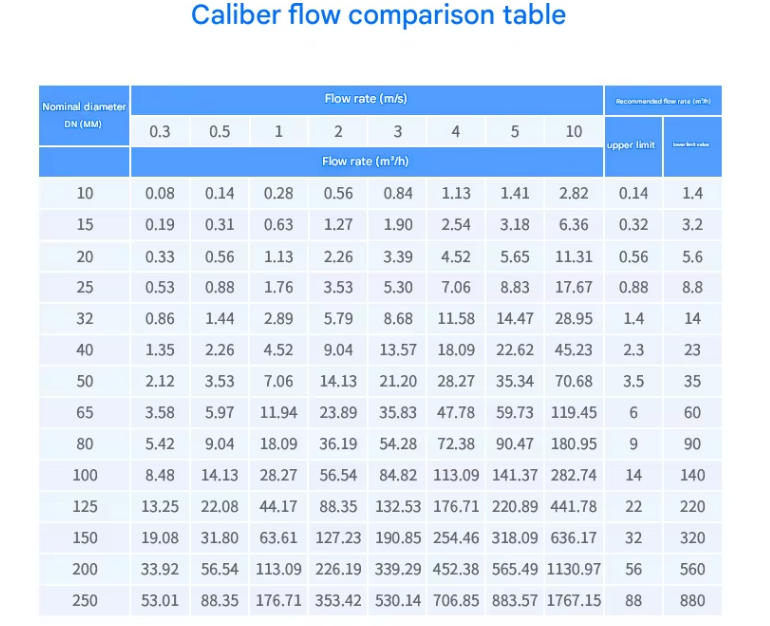Select the "Flow rate (m³/h)" subheader band
770x626 pixels.
click(366, 161)
